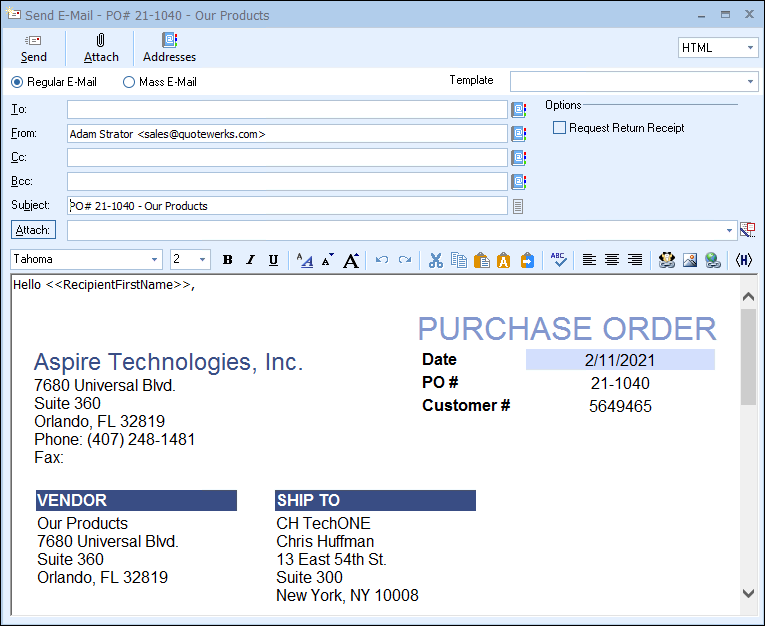Click in the Subject text field
Viewport: 765px width, 626px height.
coord(287,206)
